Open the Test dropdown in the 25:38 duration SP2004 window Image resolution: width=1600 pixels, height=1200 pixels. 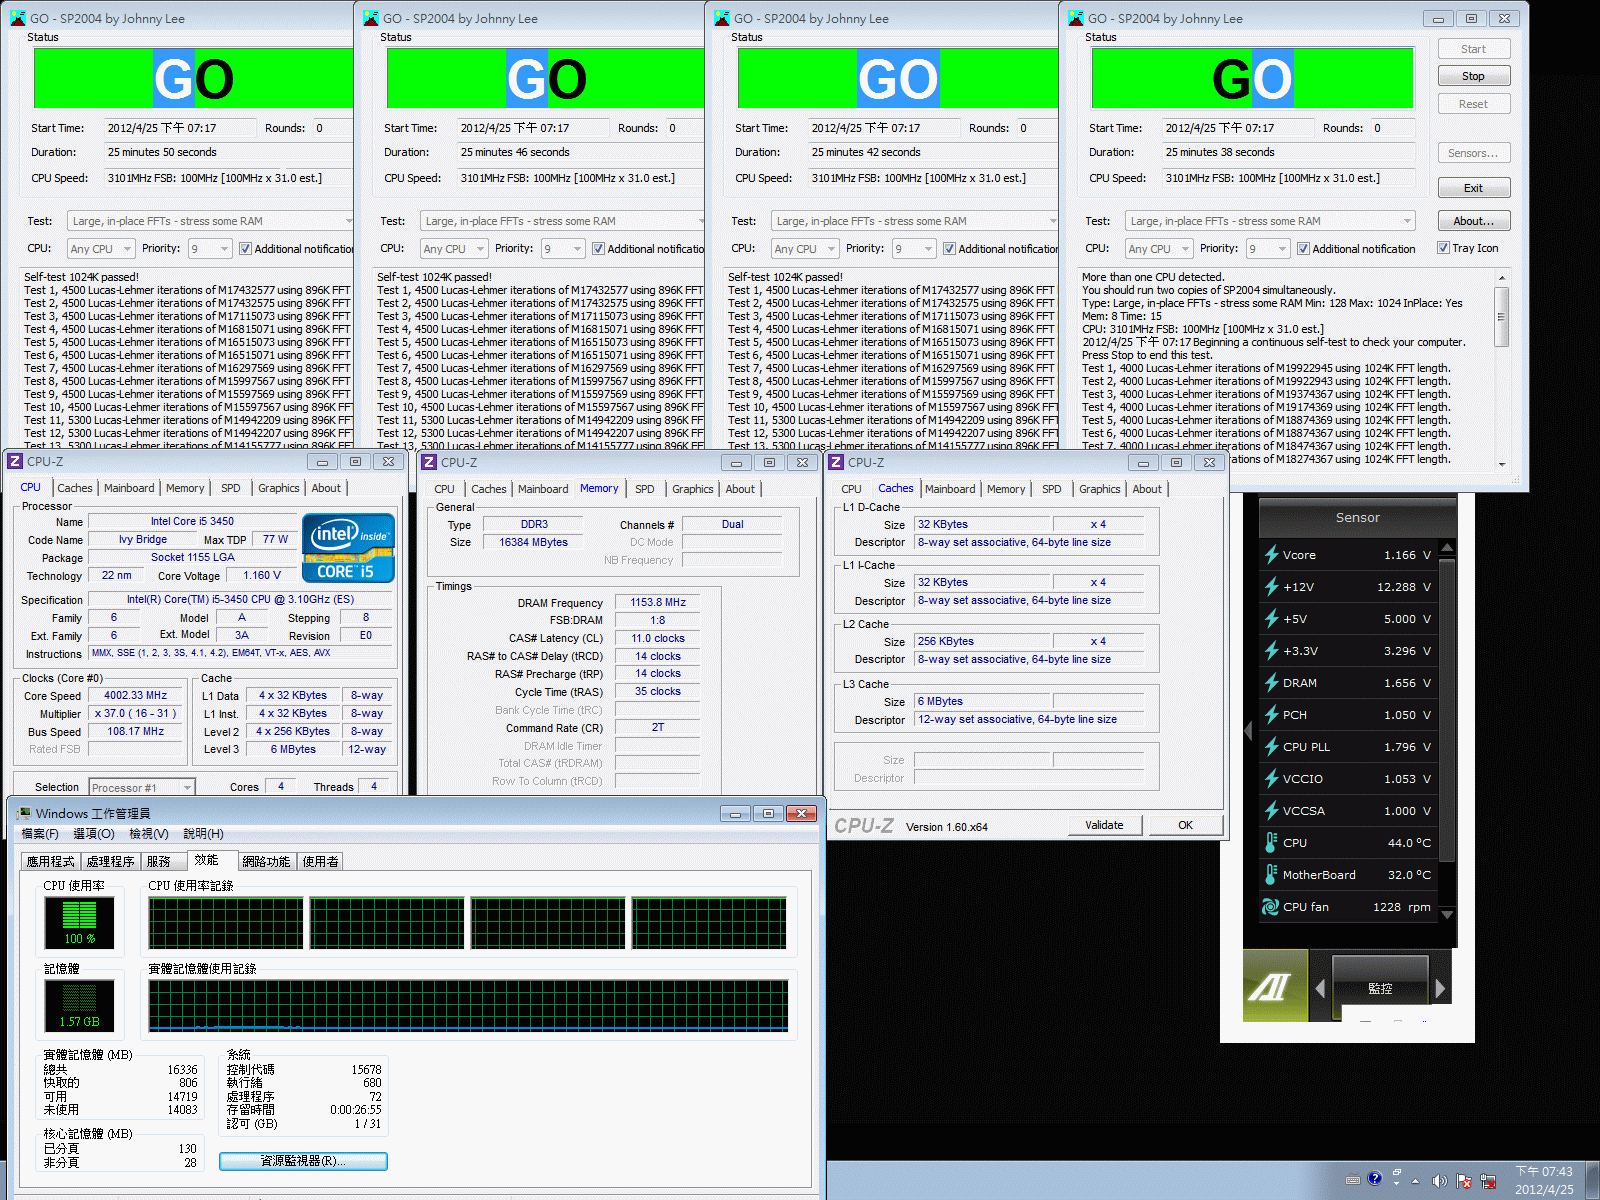click(x=1270, y=221)
